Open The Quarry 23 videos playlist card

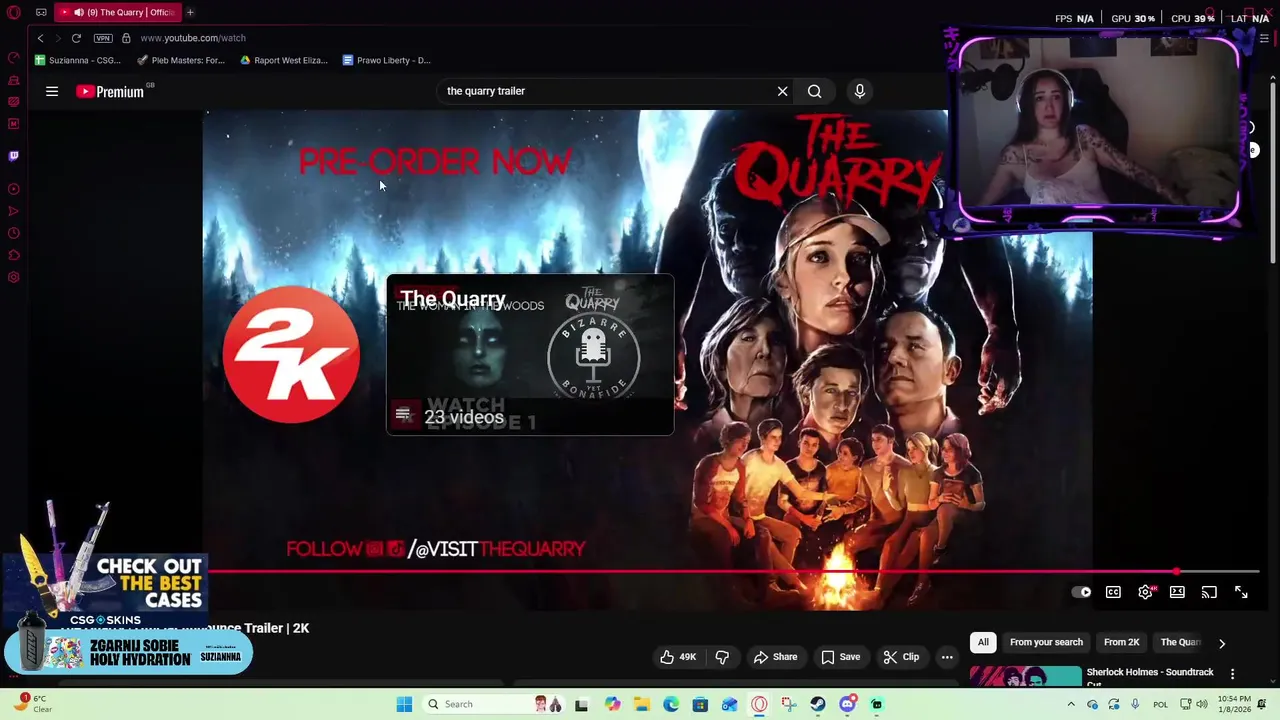point(530,355)
